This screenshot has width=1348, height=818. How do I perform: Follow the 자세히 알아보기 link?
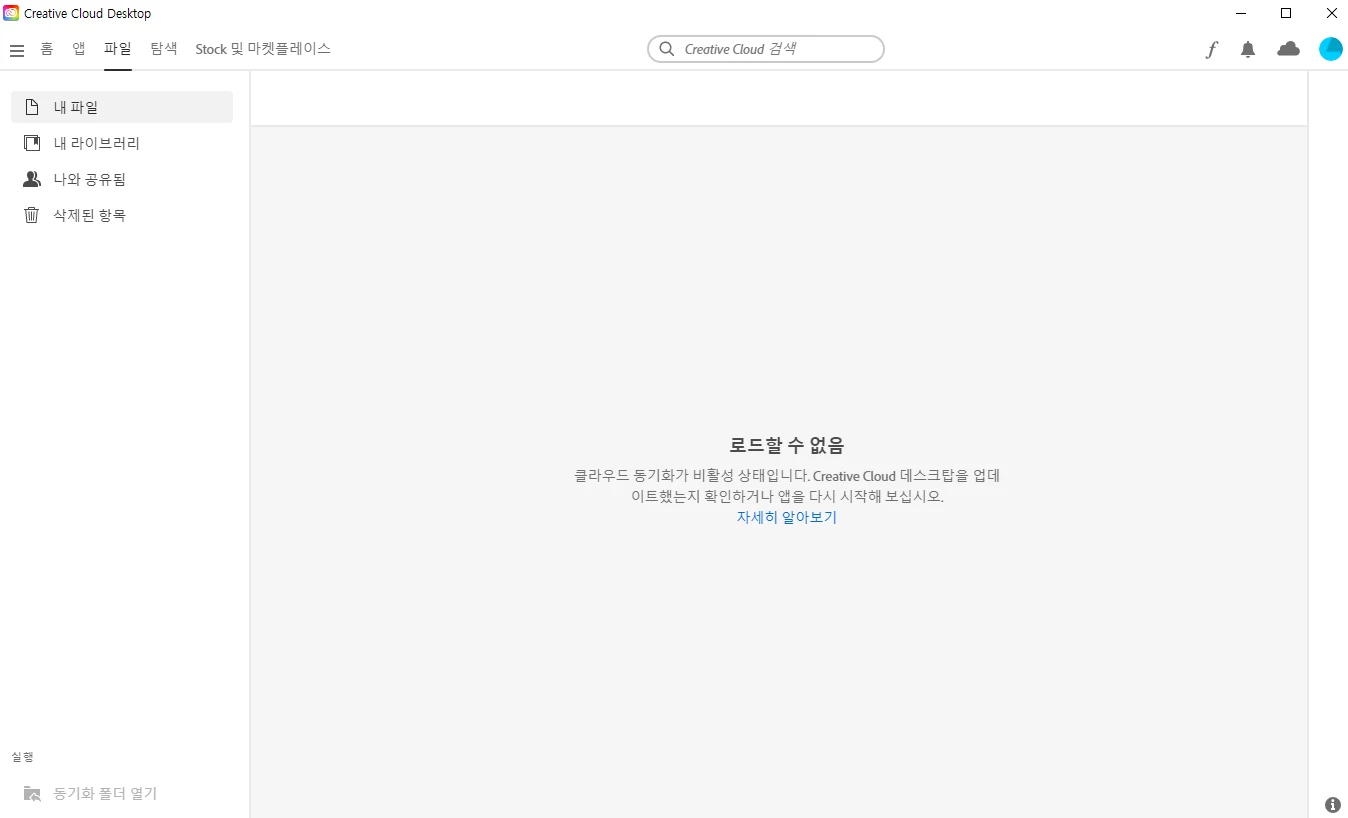787,517
